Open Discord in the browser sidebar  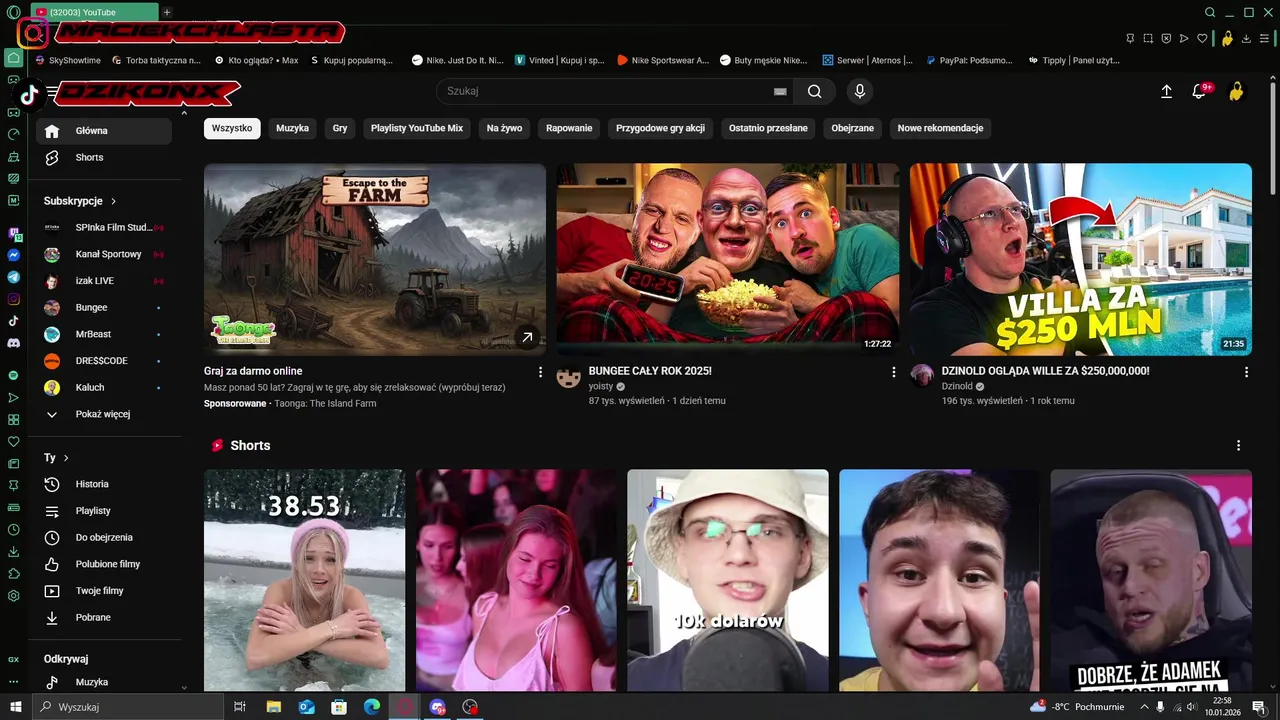[14, 343]
